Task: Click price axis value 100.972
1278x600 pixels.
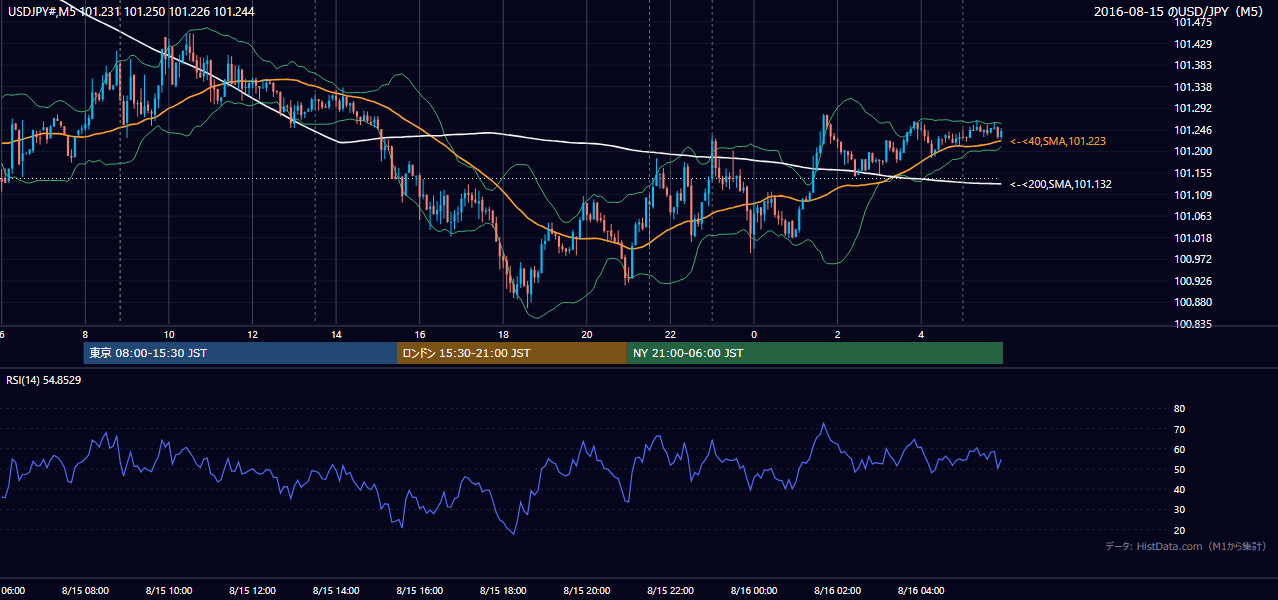Action: pos(1193,259)
